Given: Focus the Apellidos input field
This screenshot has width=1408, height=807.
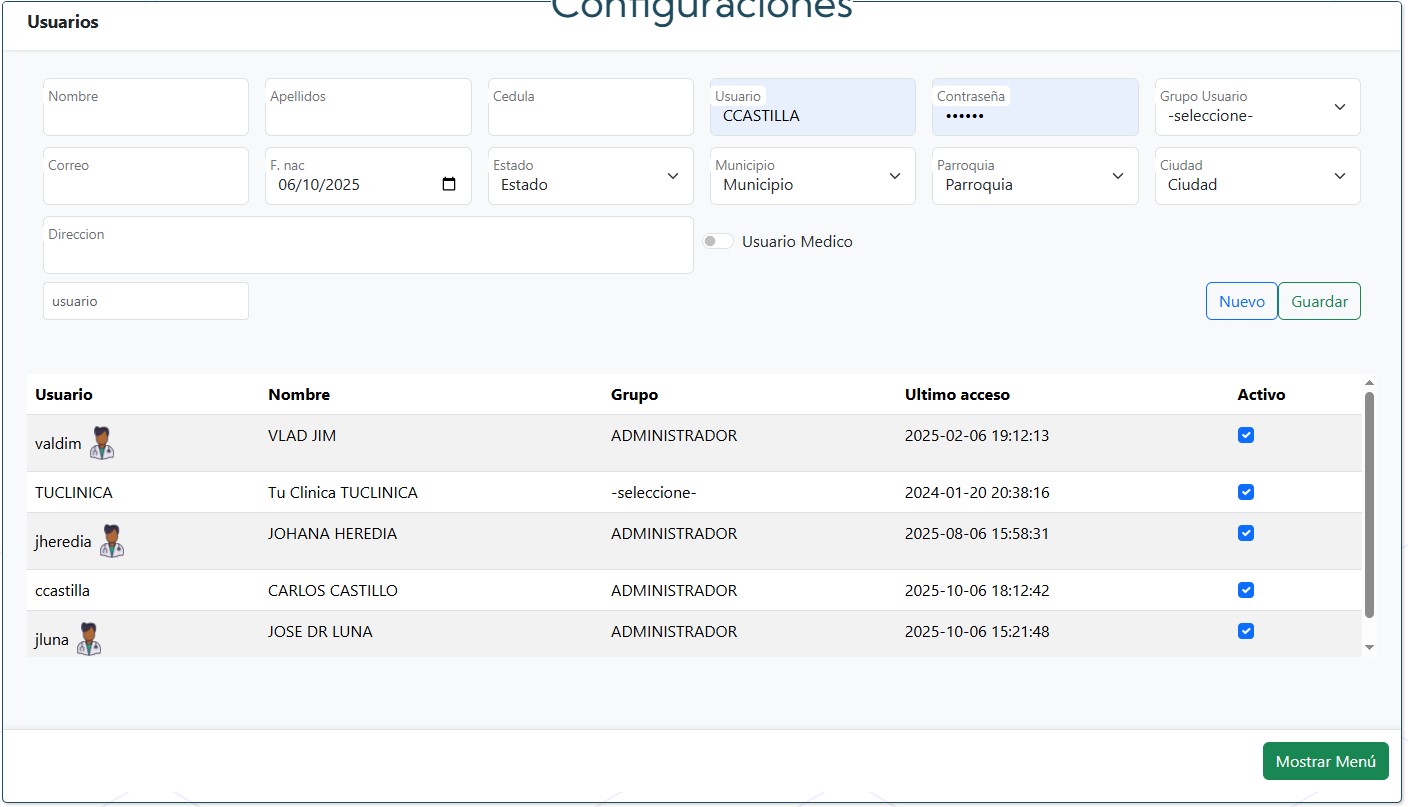Looking at the screenshot, I should [368, 107].
